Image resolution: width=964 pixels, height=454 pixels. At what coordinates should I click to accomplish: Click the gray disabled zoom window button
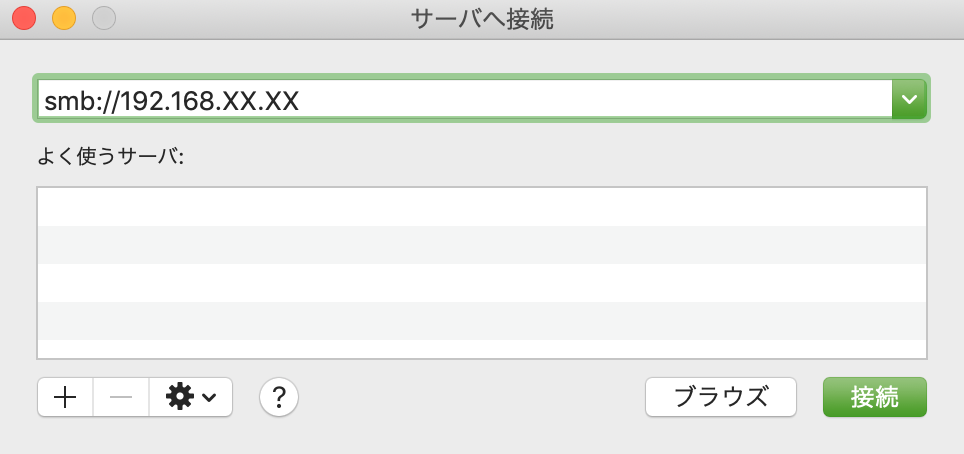tap(104, 18)
